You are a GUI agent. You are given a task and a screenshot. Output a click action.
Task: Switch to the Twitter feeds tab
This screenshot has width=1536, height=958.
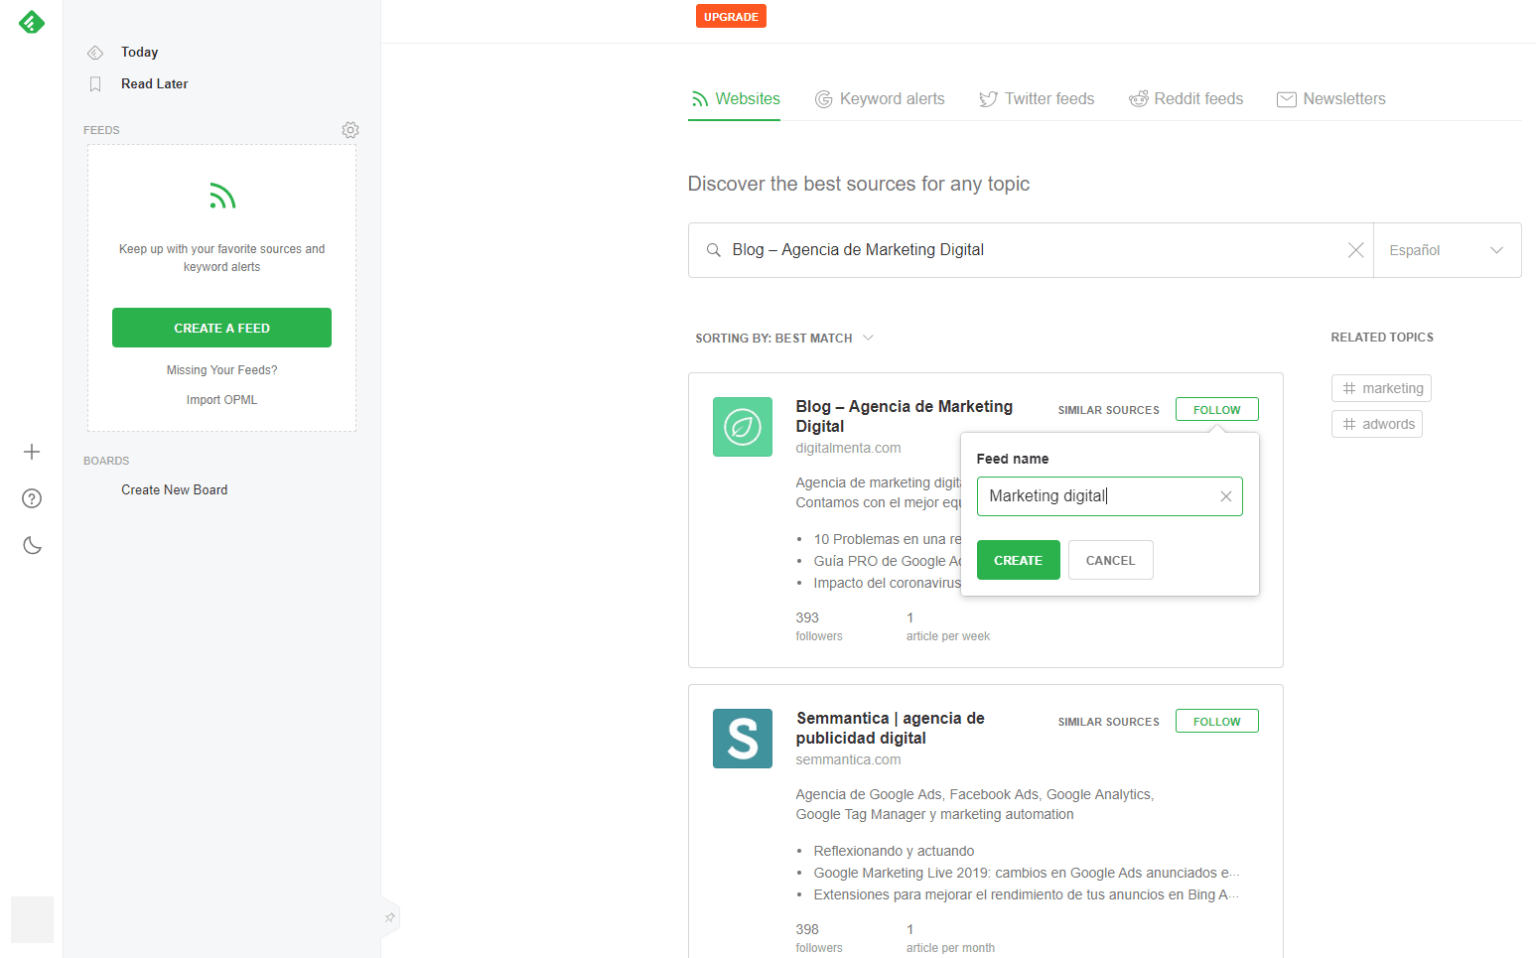(x=1037, y=98)
